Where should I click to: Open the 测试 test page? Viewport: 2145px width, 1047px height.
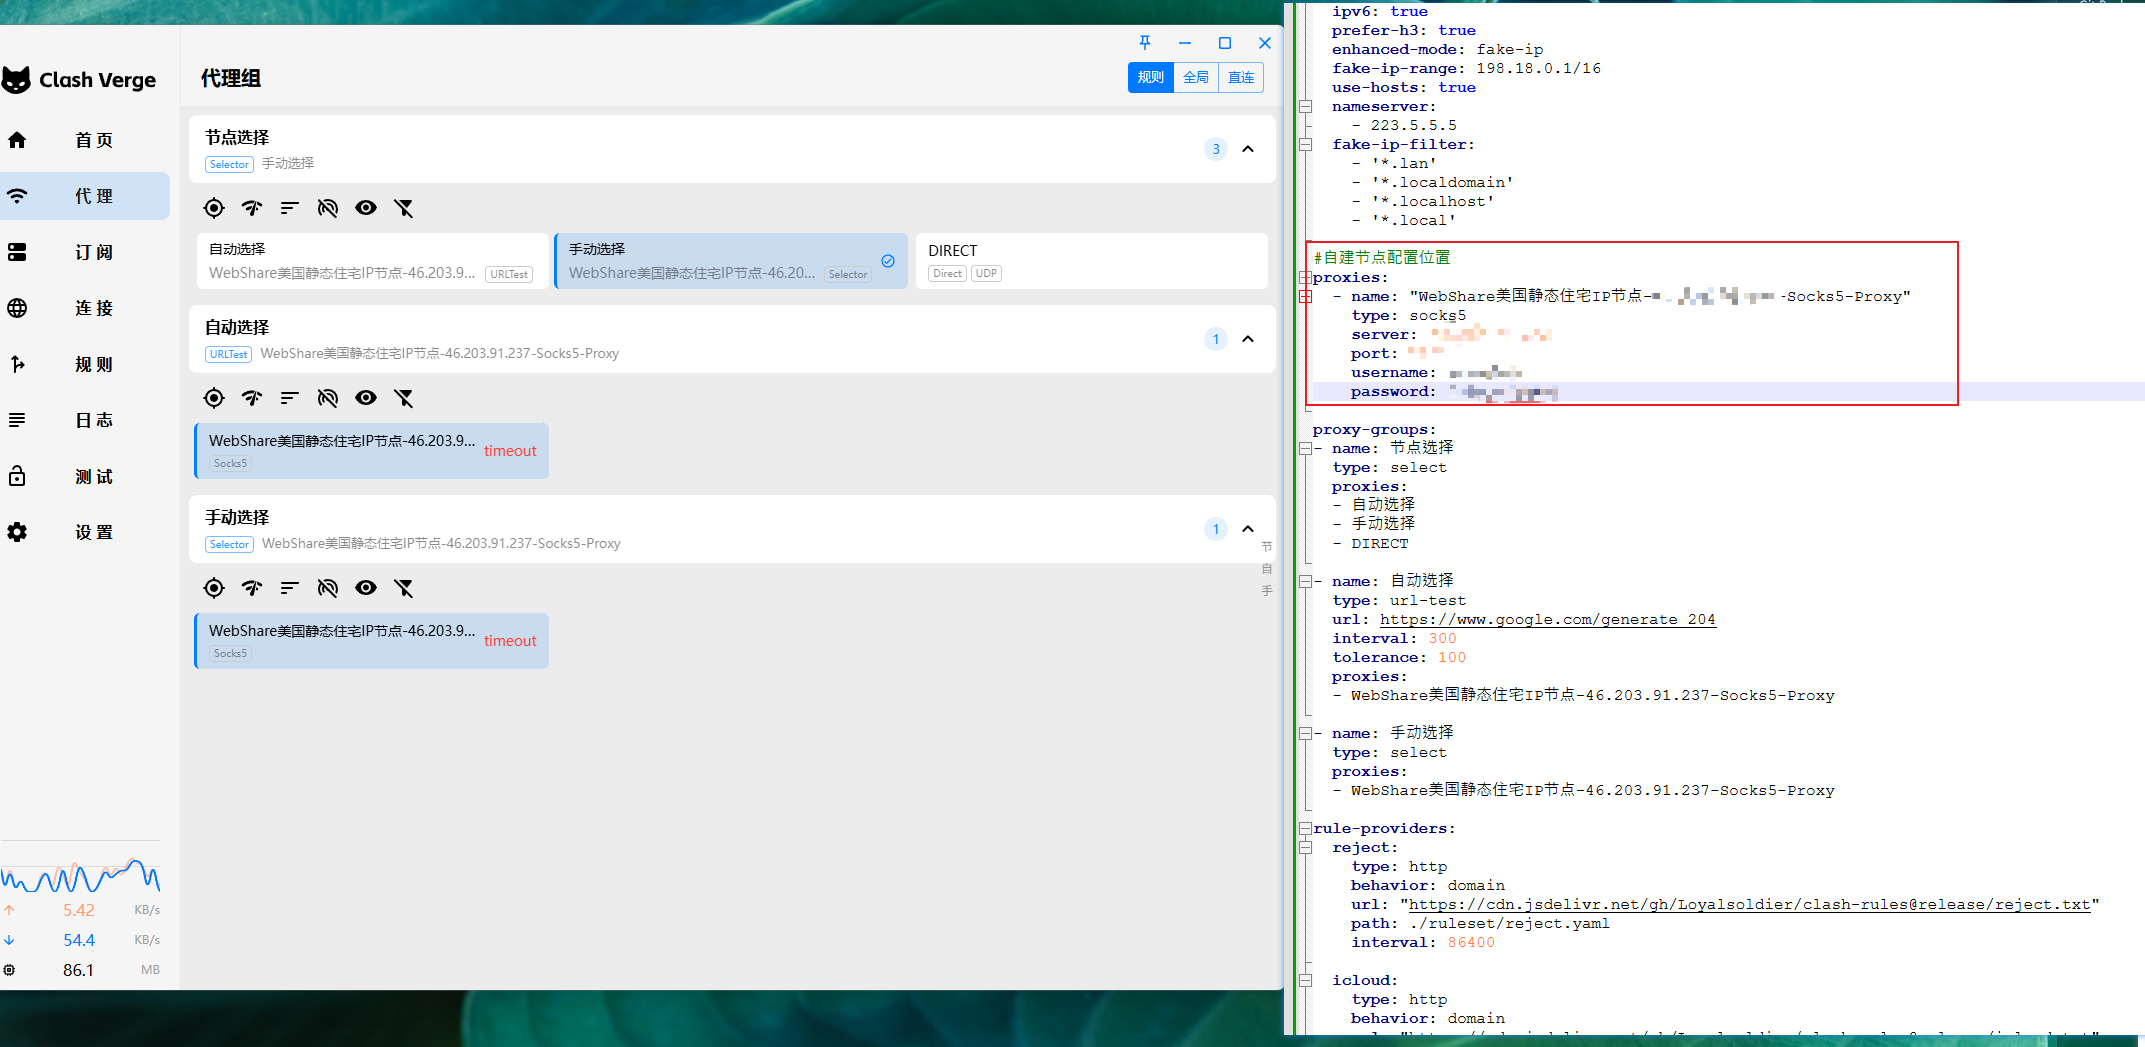coord(85,476)
